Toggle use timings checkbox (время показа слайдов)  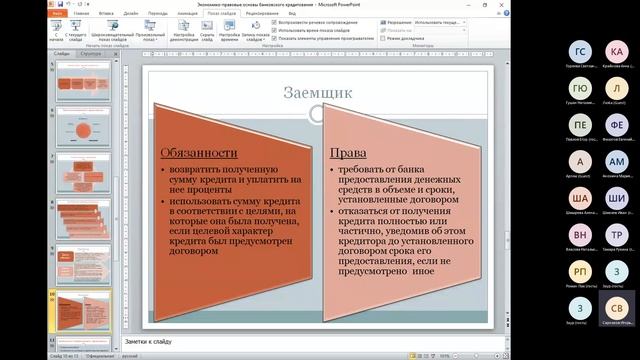pos(274,30)
